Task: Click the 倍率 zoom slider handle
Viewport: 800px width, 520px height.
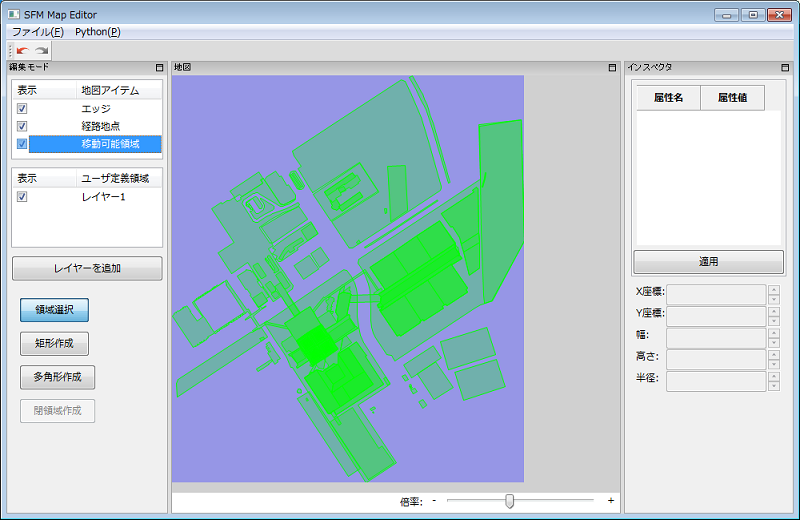Action: click(x=509, y=501)
